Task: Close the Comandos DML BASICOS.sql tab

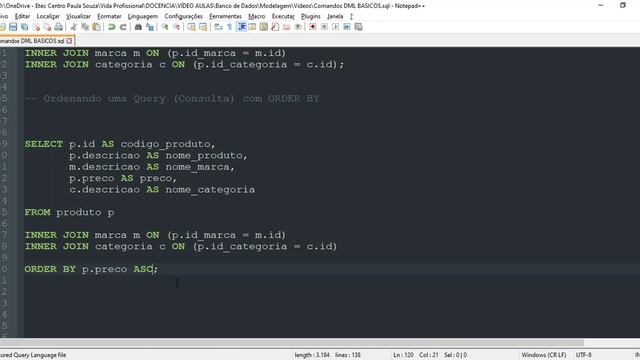Action: 69,41
